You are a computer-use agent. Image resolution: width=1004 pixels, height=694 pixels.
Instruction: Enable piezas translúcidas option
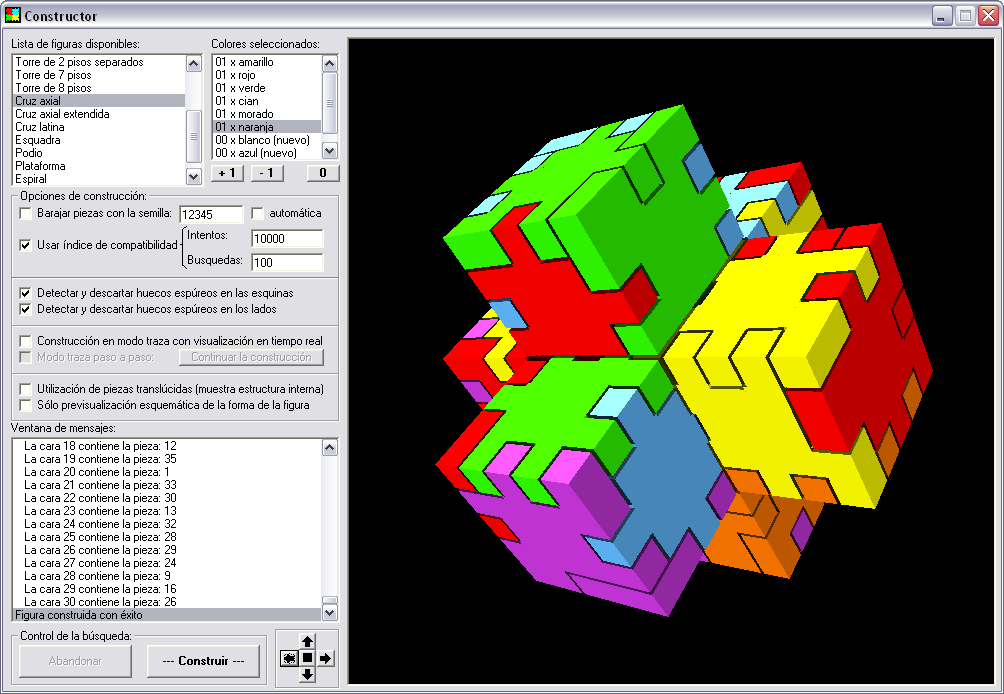(26, 388)
